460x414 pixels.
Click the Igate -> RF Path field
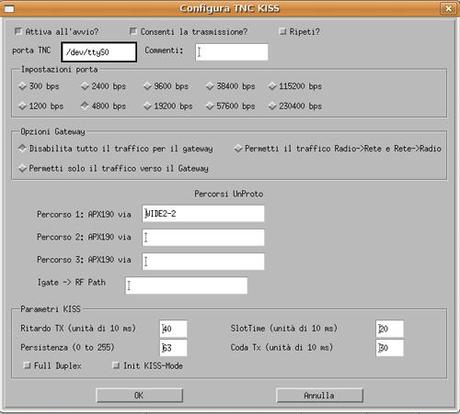(x=186, y=286)
